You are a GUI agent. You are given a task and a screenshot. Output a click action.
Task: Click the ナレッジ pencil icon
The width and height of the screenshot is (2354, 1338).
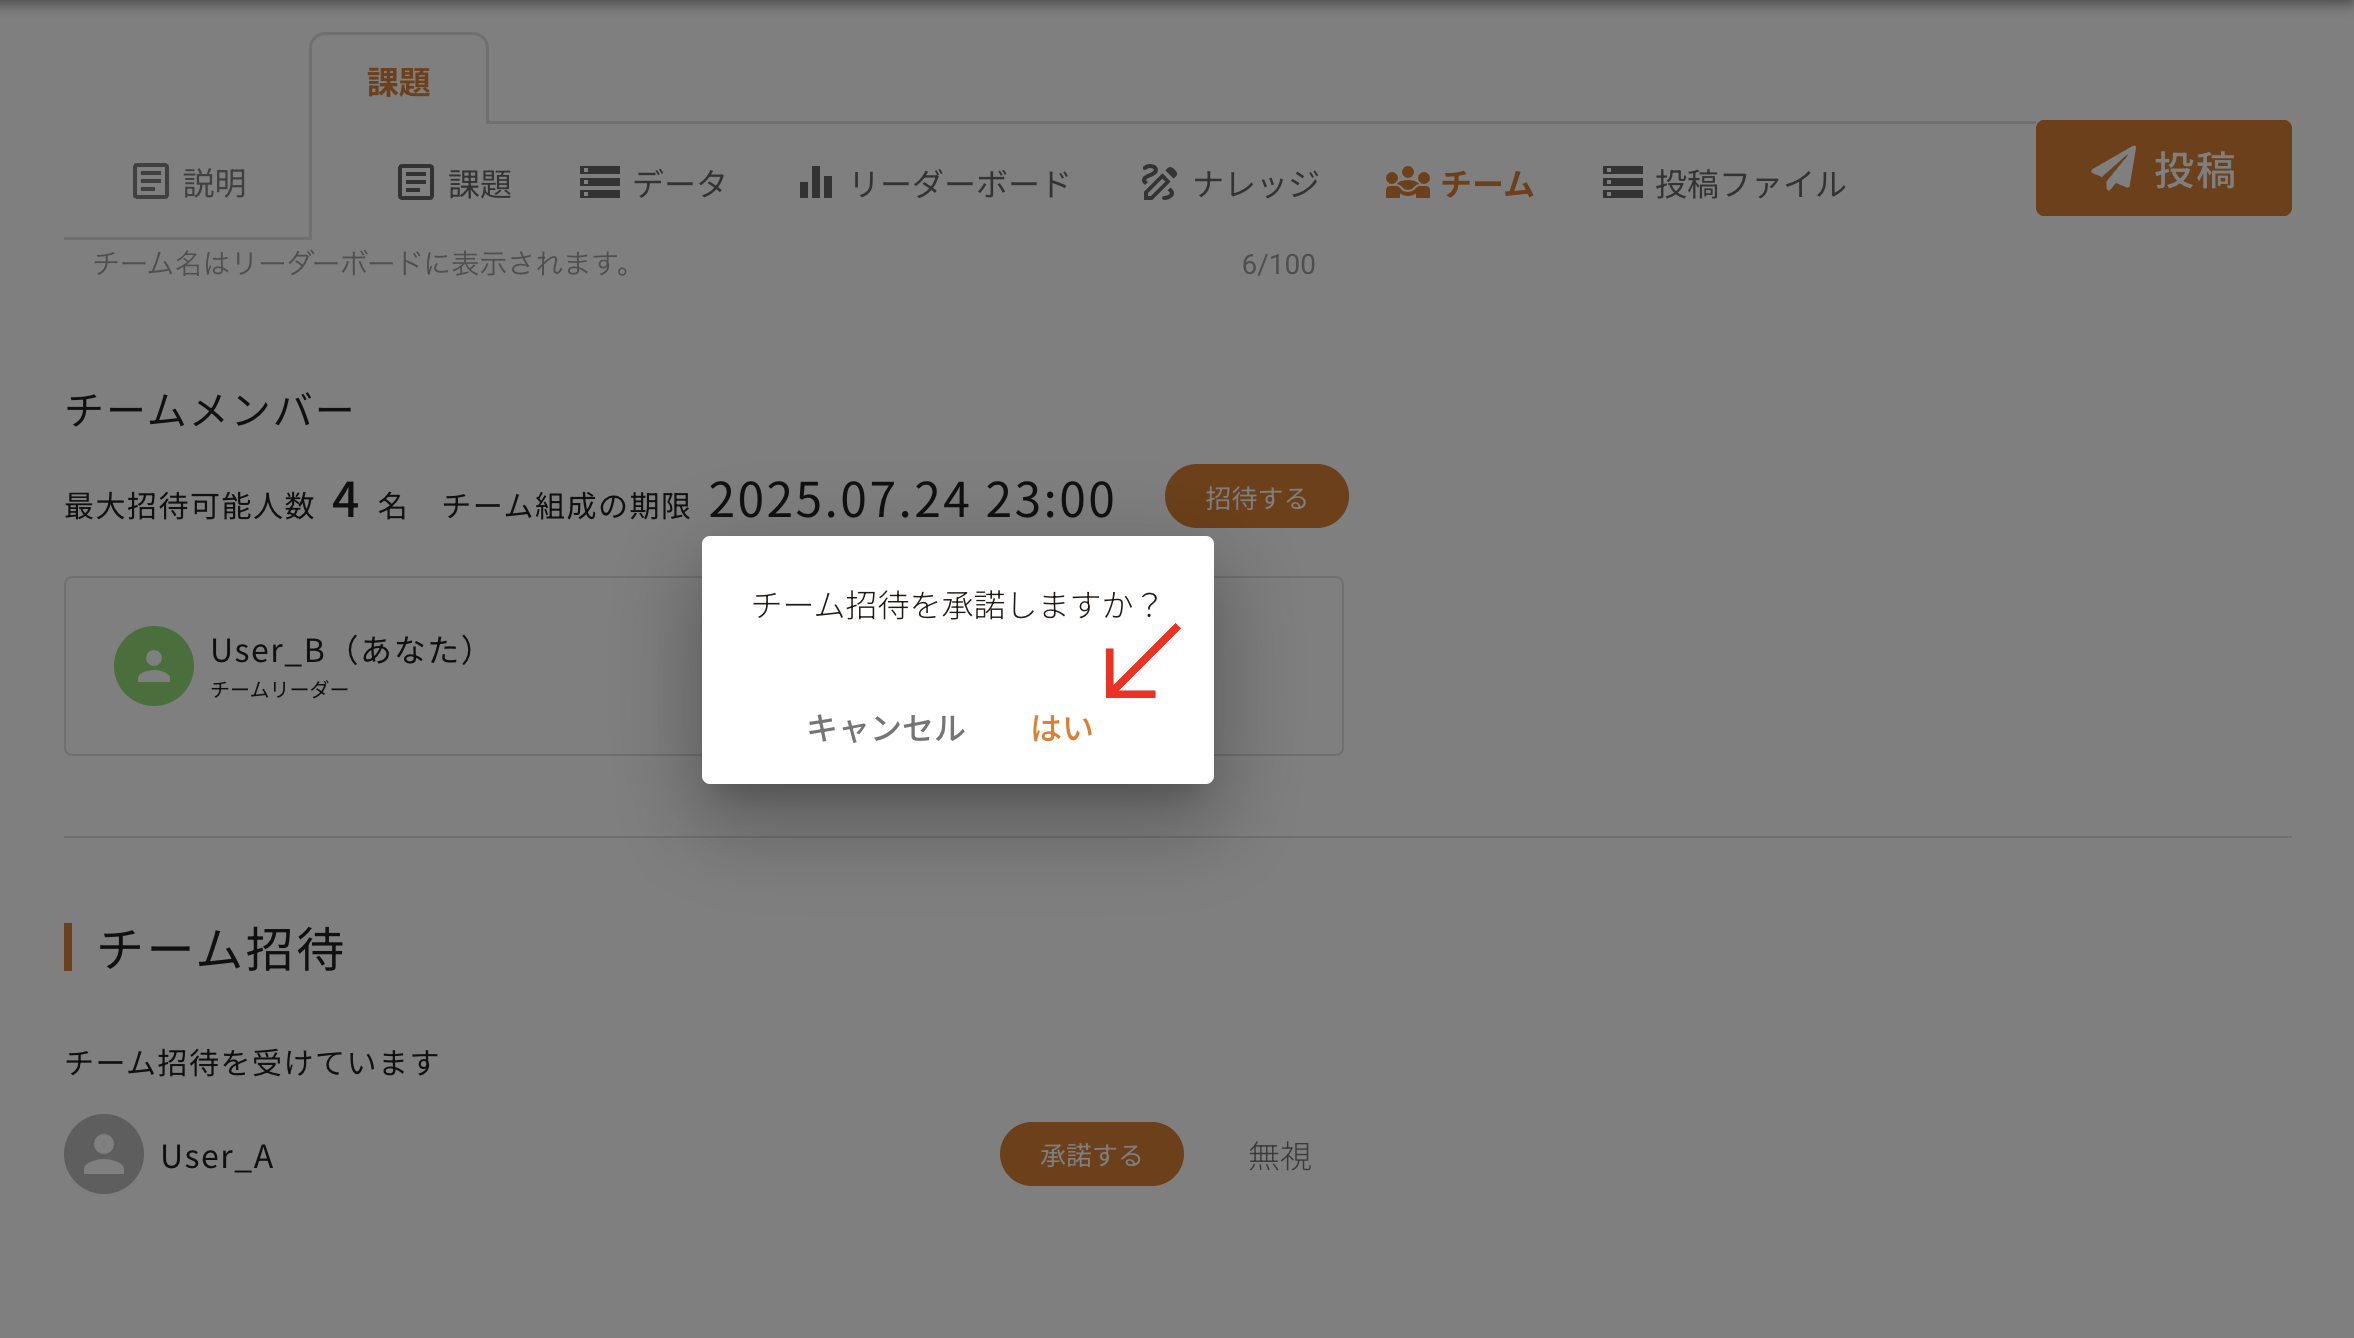click(x=1159, y=182)
